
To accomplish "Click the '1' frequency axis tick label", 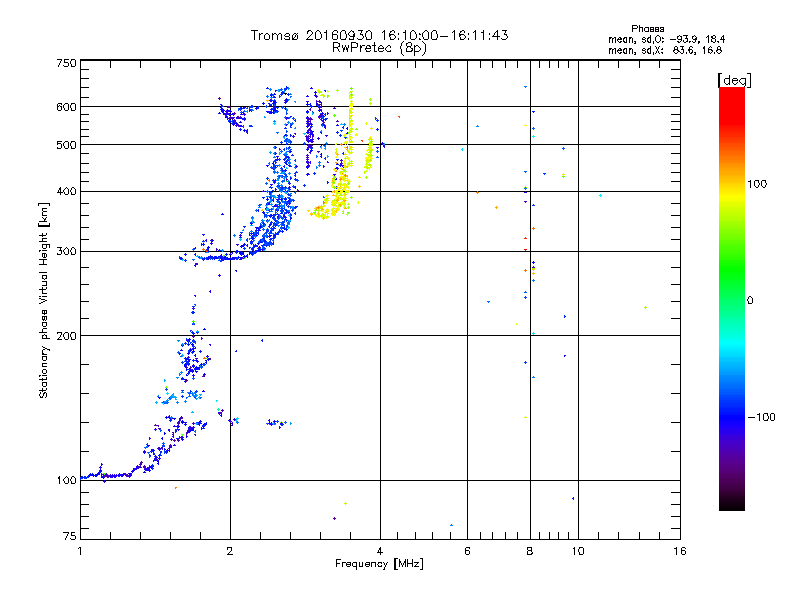I will pyautogui.click(x=80, y=551).
